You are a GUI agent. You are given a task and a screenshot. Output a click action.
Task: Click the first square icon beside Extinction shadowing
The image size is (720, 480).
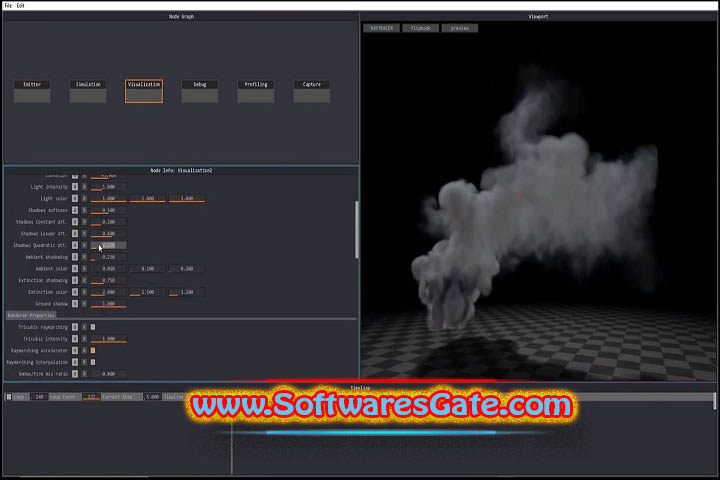point(75,280)
